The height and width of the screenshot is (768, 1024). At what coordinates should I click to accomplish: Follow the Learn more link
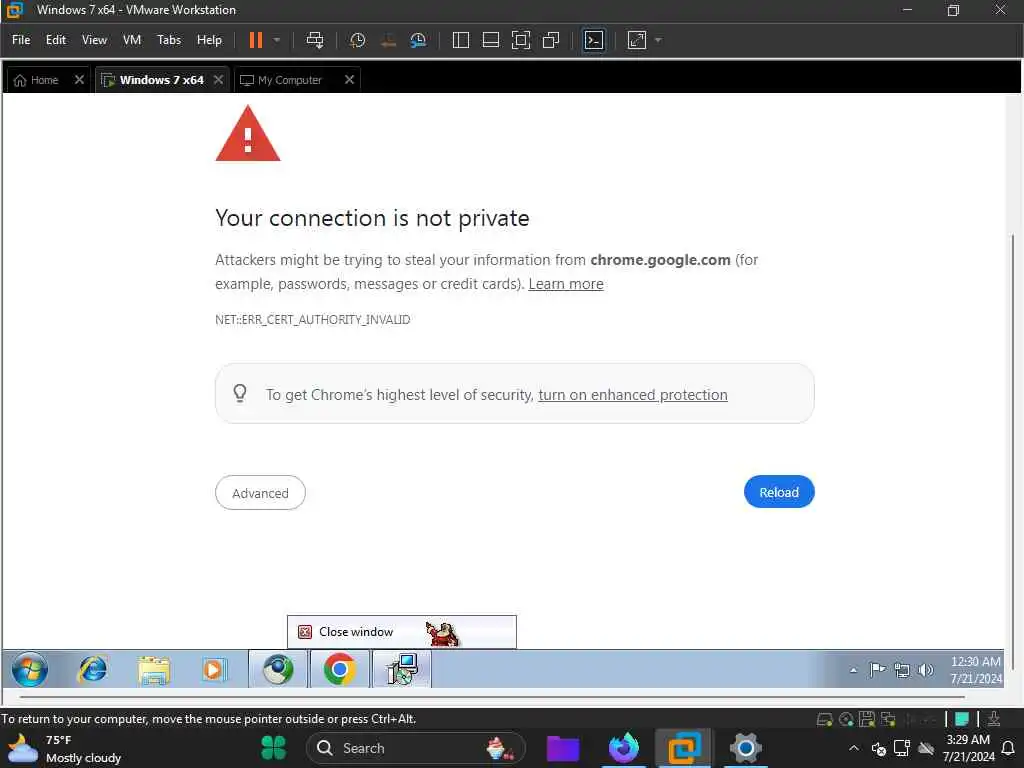click(566, 284)
